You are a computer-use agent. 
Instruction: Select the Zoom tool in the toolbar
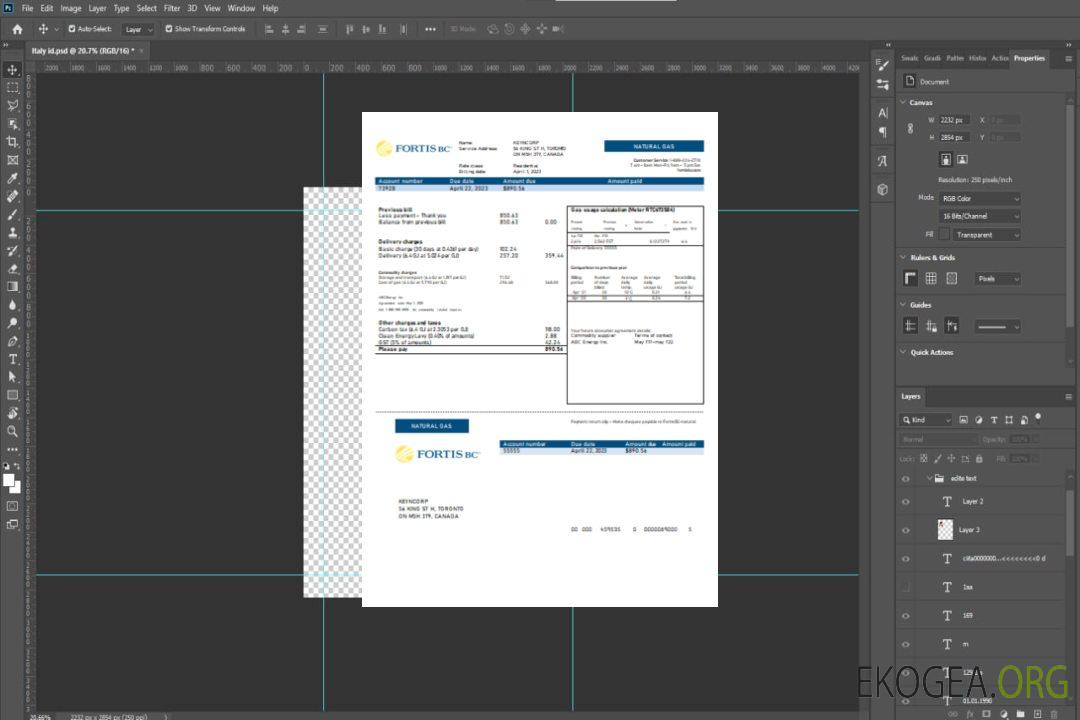[13, 431]
